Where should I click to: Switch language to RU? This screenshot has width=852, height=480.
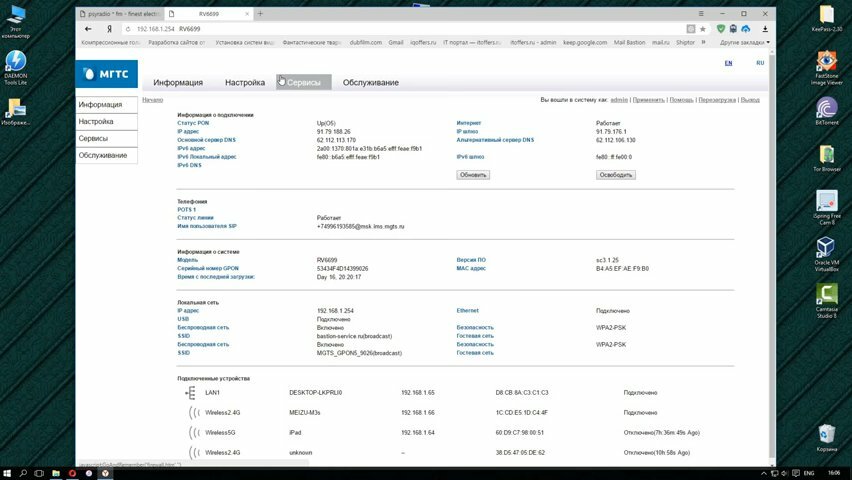point(760,63)
